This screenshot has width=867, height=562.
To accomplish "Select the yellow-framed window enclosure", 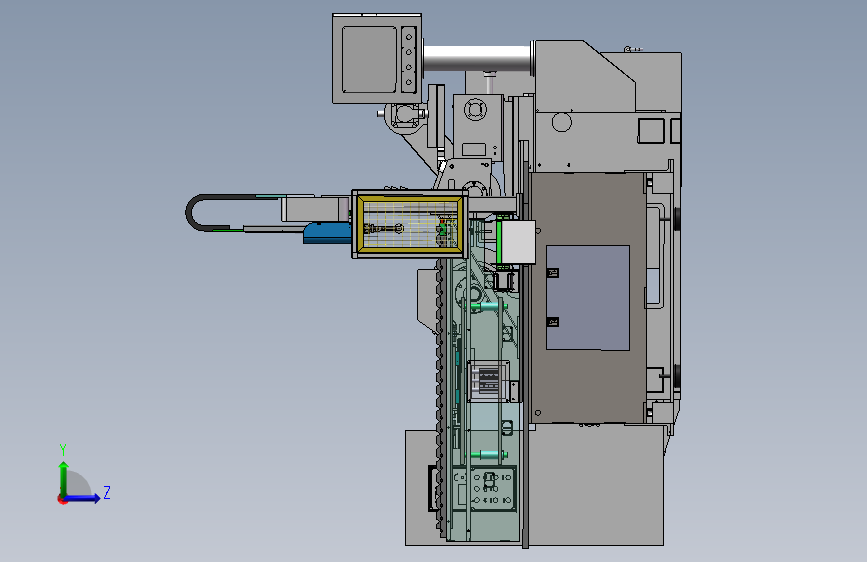I will [410, 224].
